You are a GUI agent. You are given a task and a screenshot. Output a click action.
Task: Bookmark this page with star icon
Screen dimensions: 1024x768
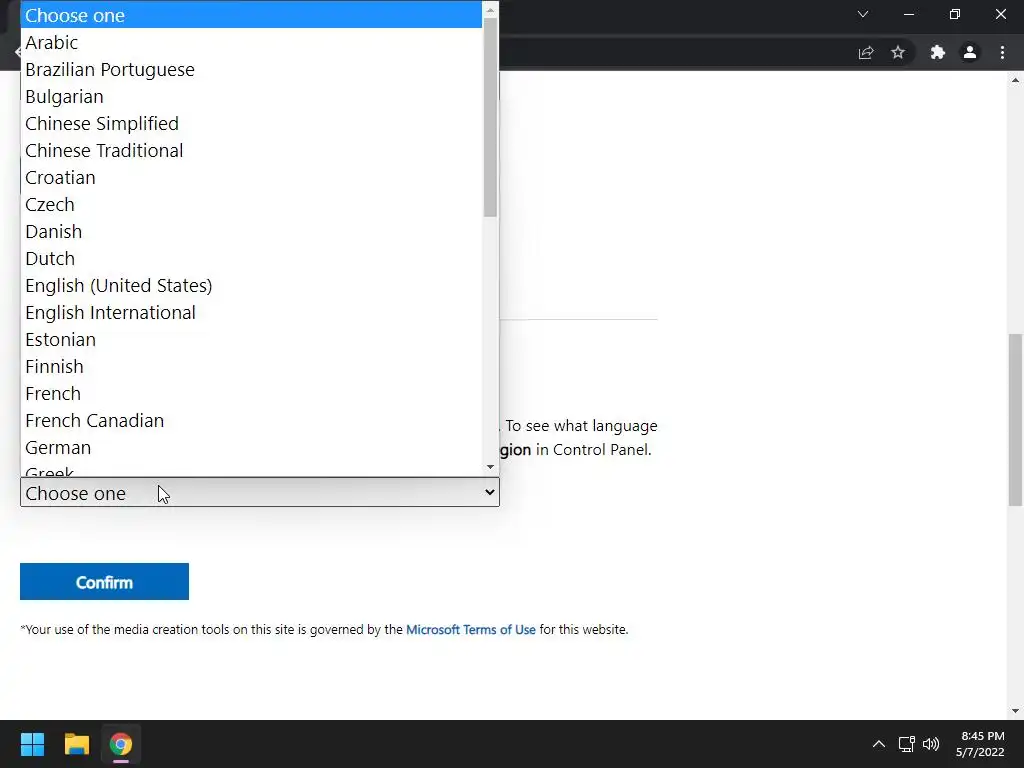point(898,52)
